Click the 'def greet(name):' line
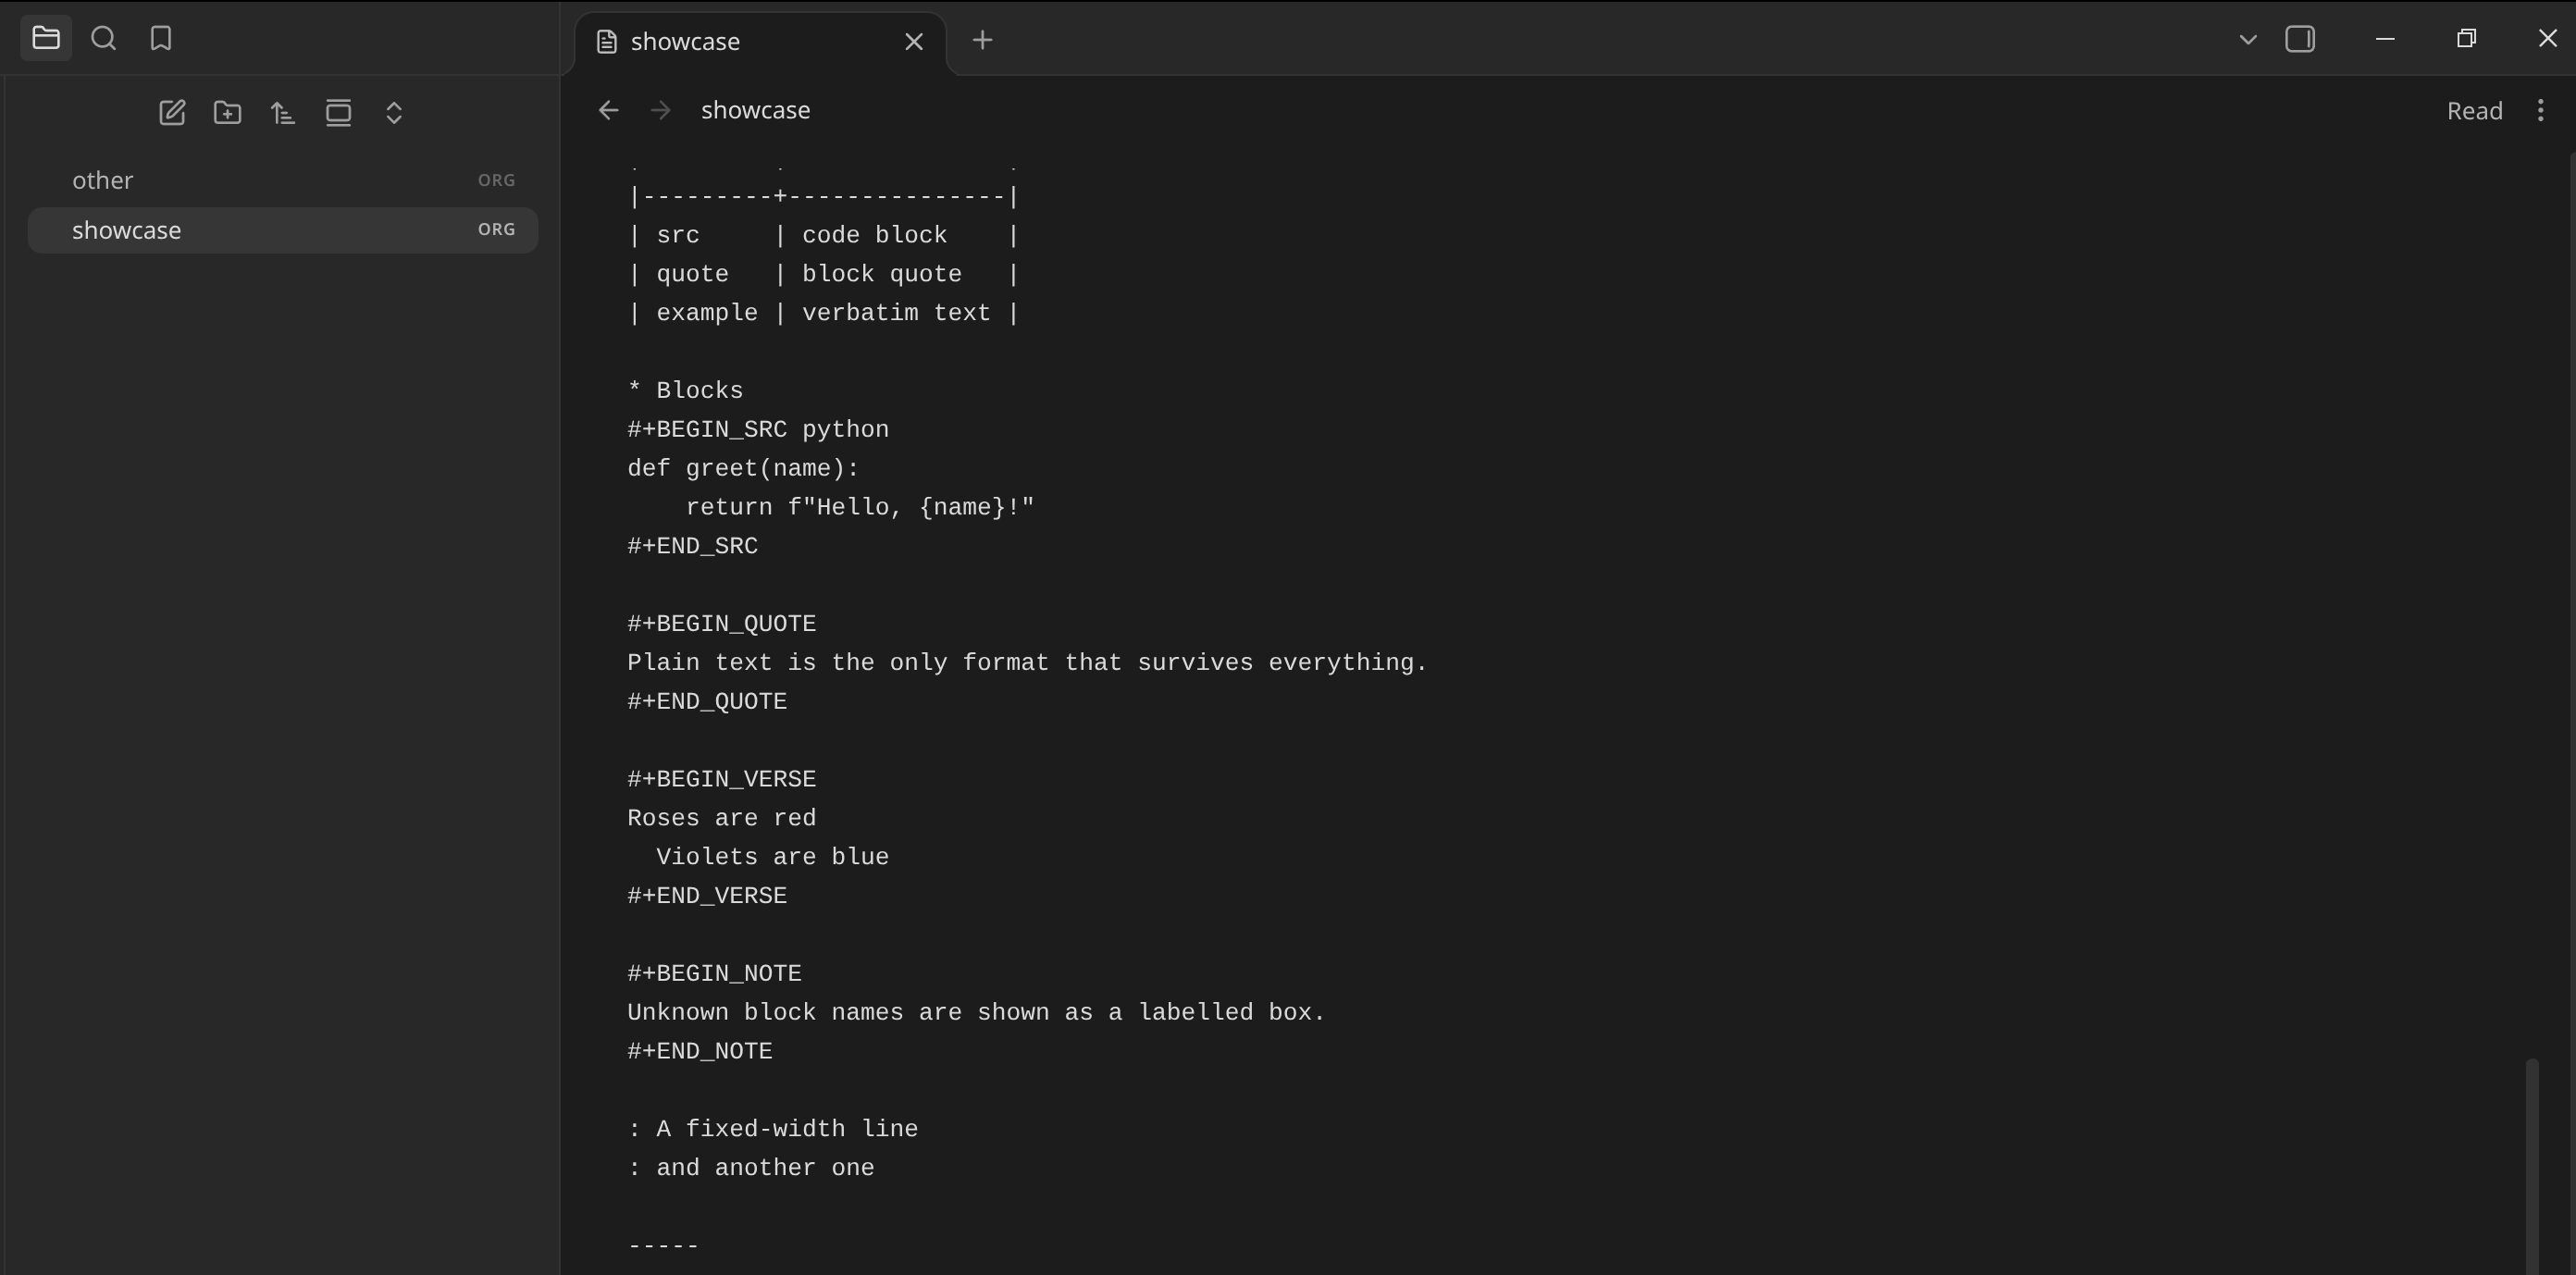Screen dimensions: 2576x1275 click(743, 469)
